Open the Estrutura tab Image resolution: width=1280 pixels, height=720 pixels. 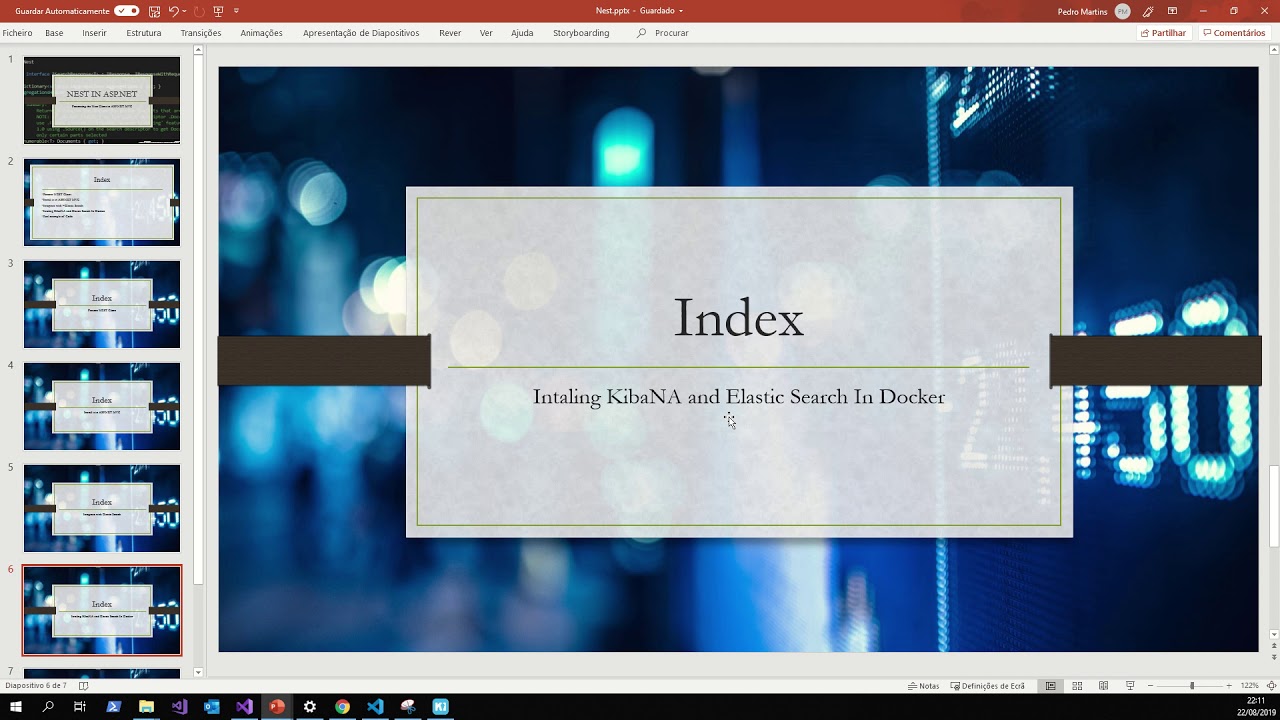(x=144, y=33)
